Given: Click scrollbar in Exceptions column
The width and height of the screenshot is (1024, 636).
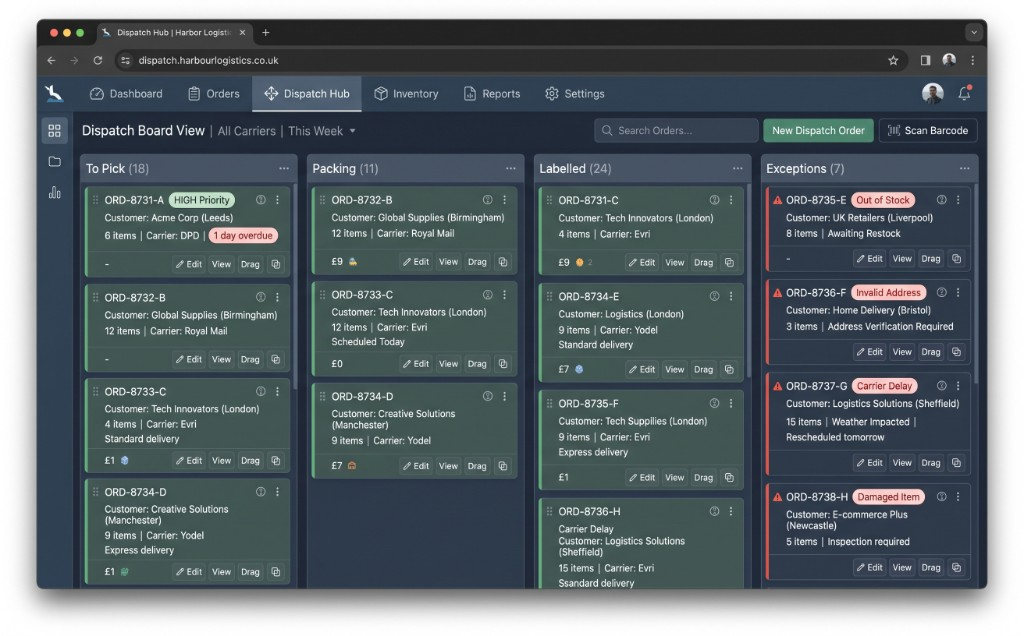Looking at the screenshot, I should click(976, 284).
